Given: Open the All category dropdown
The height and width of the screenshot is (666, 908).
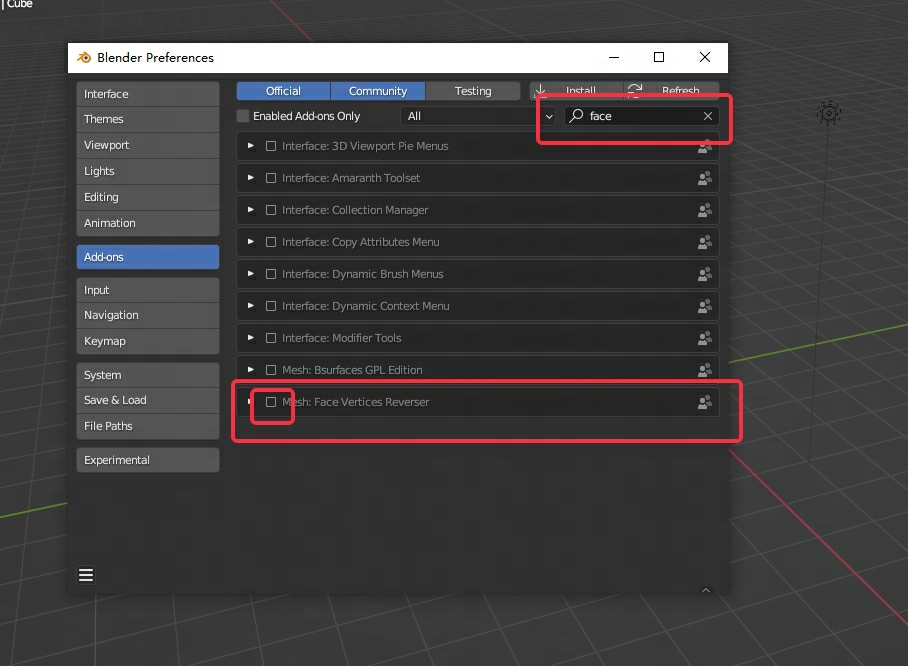Looking at the screenshot, I should [x=478, y=116].
